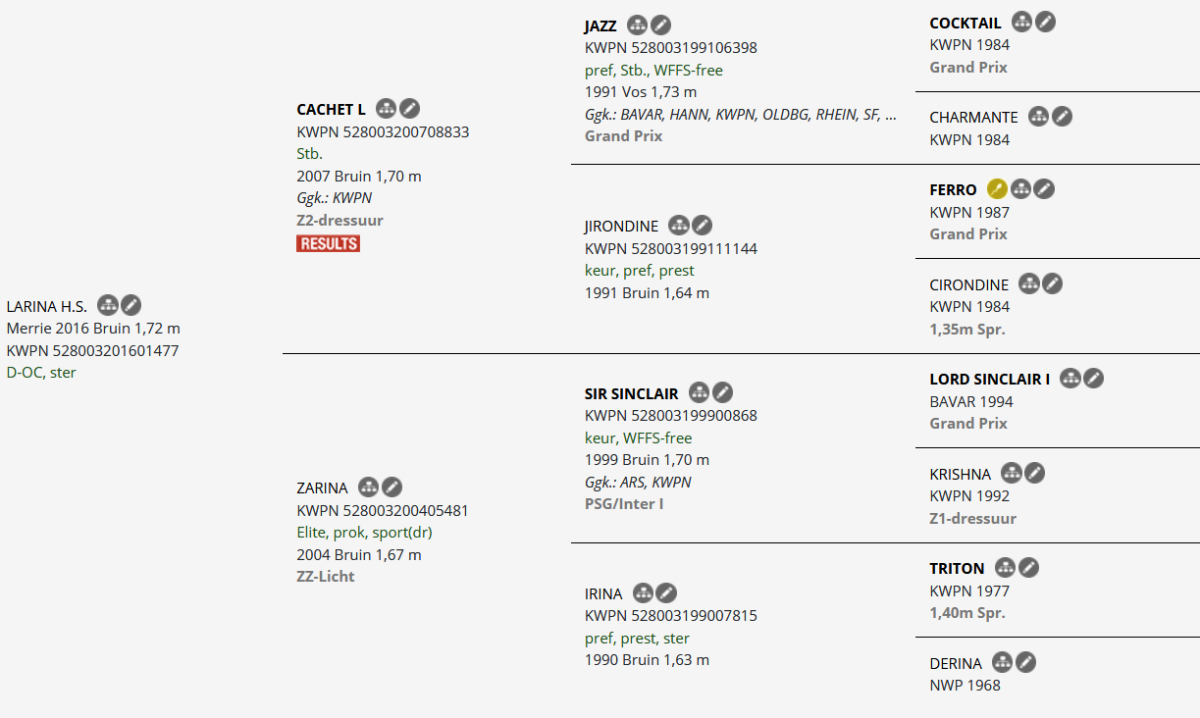This screenshot has height=718, width=1200.
Task: Click edit pencil icon for LORD SINCLAIR I
Action: pos(1094,378)
